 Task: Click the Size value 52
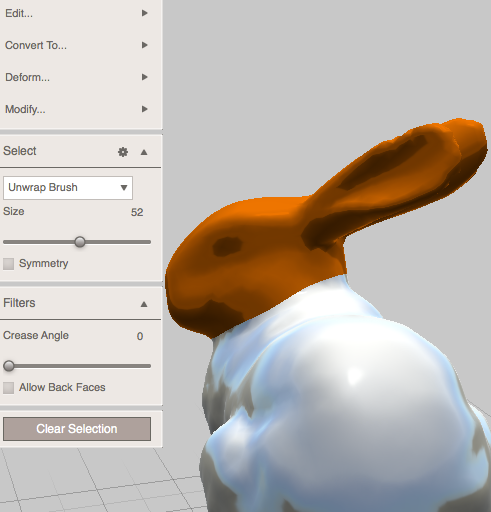point(137,212)
